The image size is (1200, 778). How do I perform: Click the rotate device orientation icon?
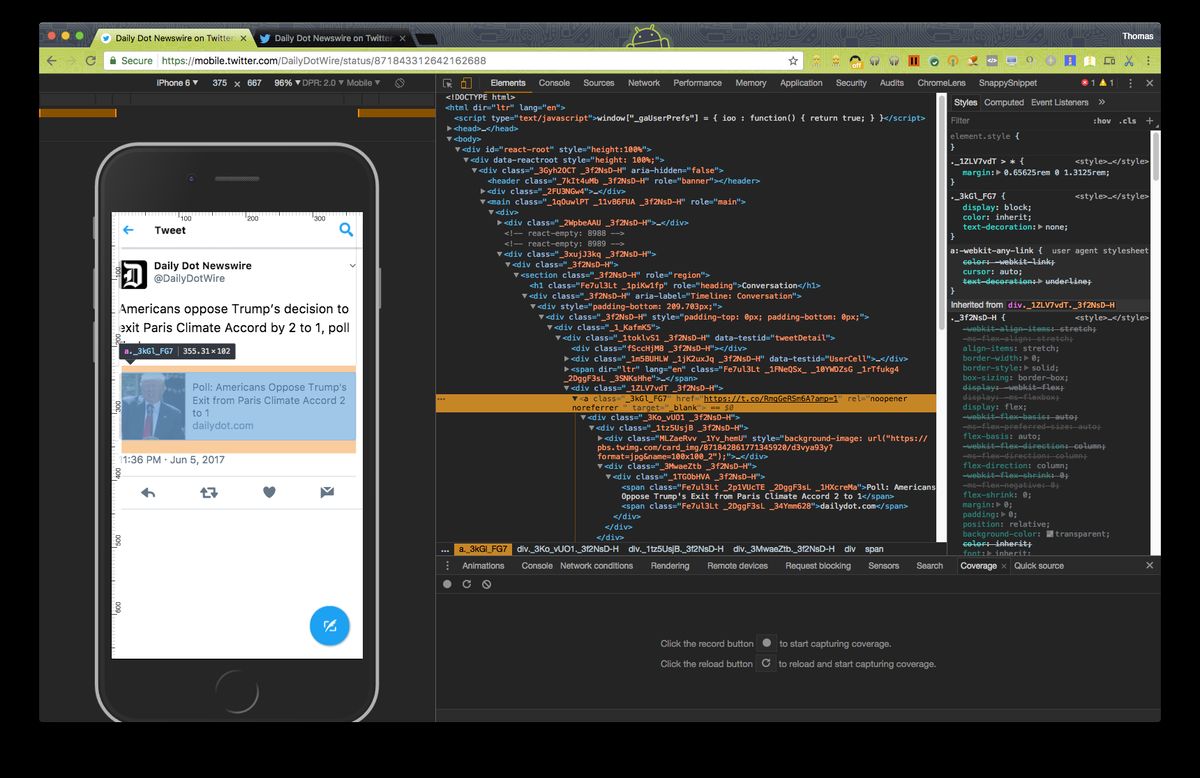[x=399, y=83]
